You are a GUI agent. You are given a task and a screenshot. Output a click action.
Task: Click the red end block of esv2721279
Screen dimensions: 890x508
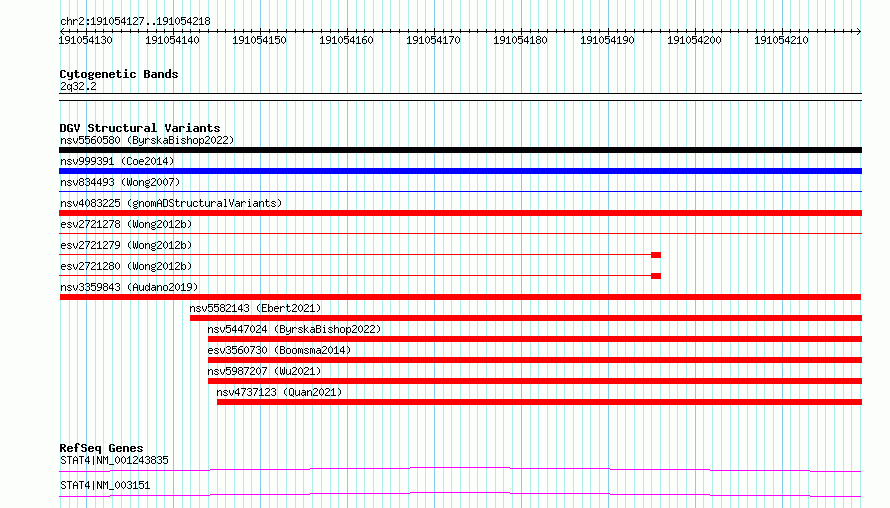(x=656, y=255)
